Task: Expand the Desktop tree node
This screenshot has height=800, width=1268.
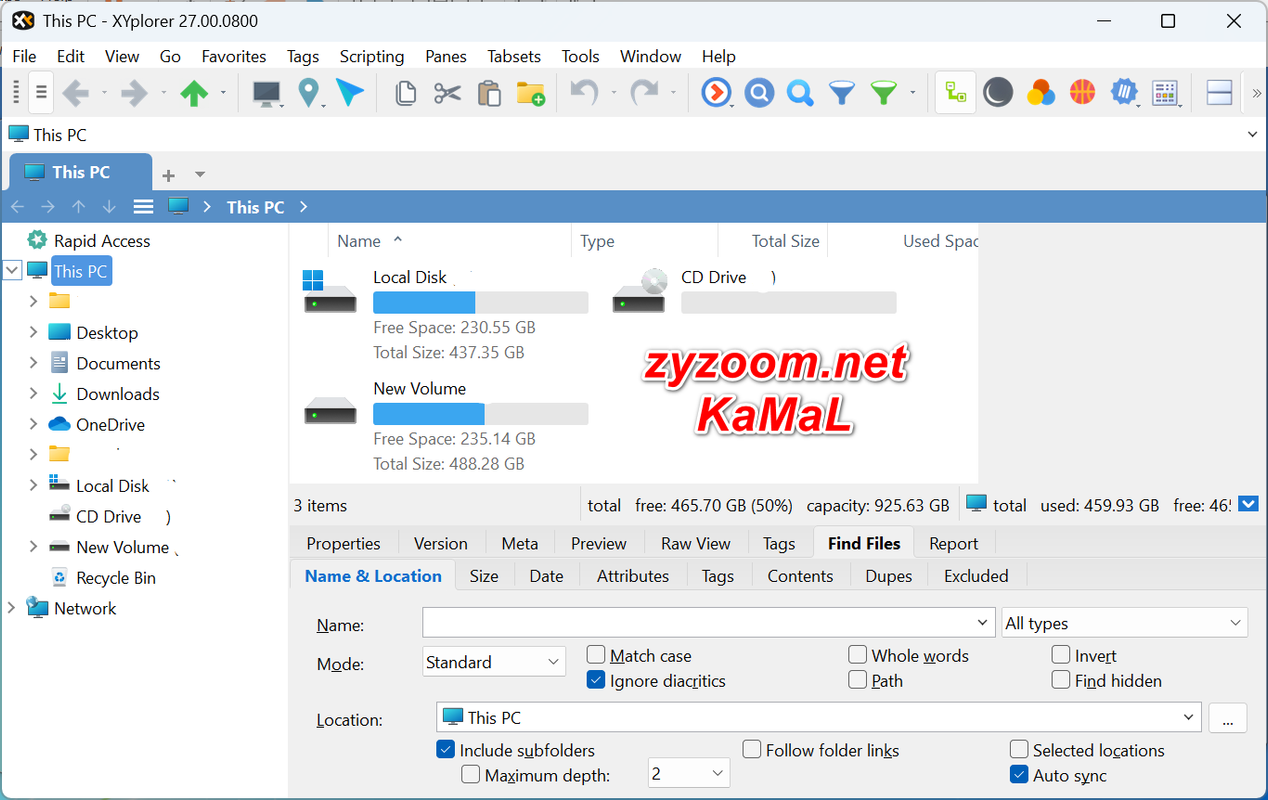Action: click(x=33, y=332)
